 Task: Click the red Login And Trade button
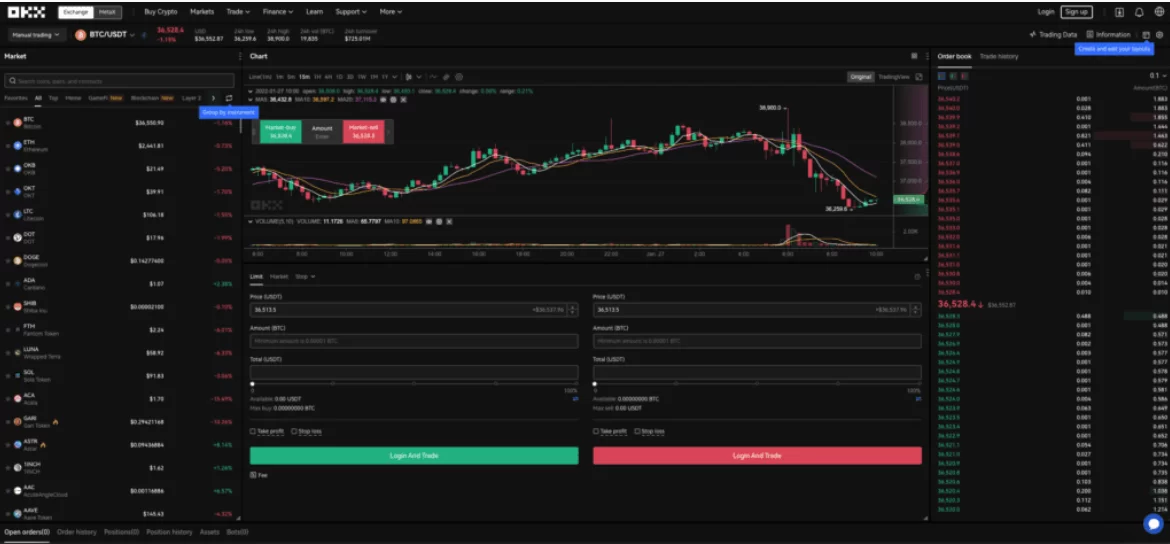click(x=757, y=455)
